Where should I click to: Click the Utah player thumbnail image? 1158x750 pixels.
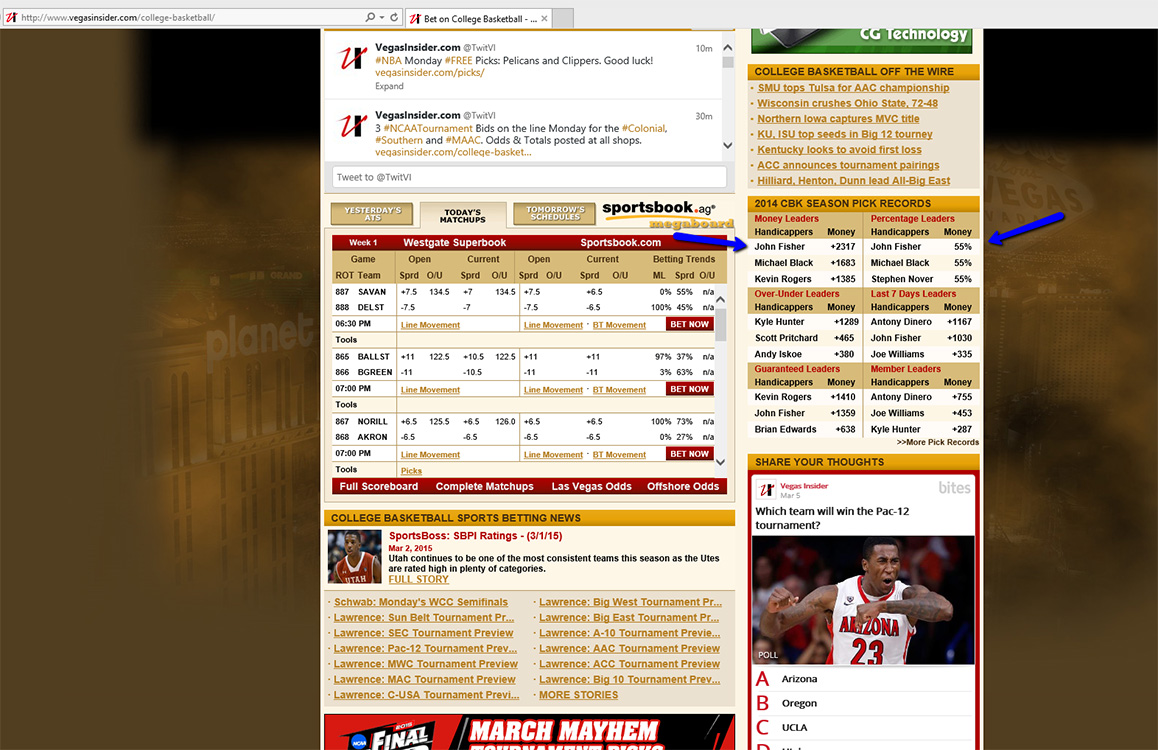click(354, 557)
